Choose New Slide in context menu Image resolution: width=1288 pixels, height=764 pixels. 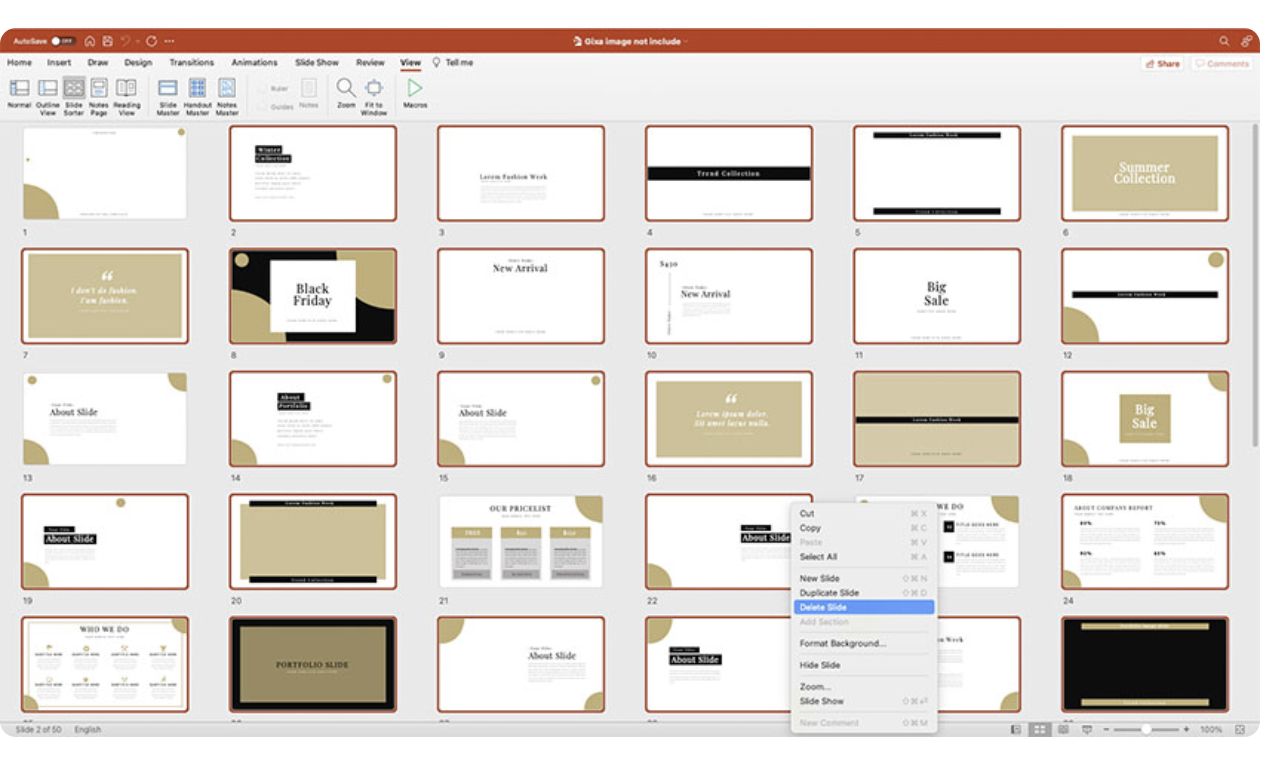point(864,579)
